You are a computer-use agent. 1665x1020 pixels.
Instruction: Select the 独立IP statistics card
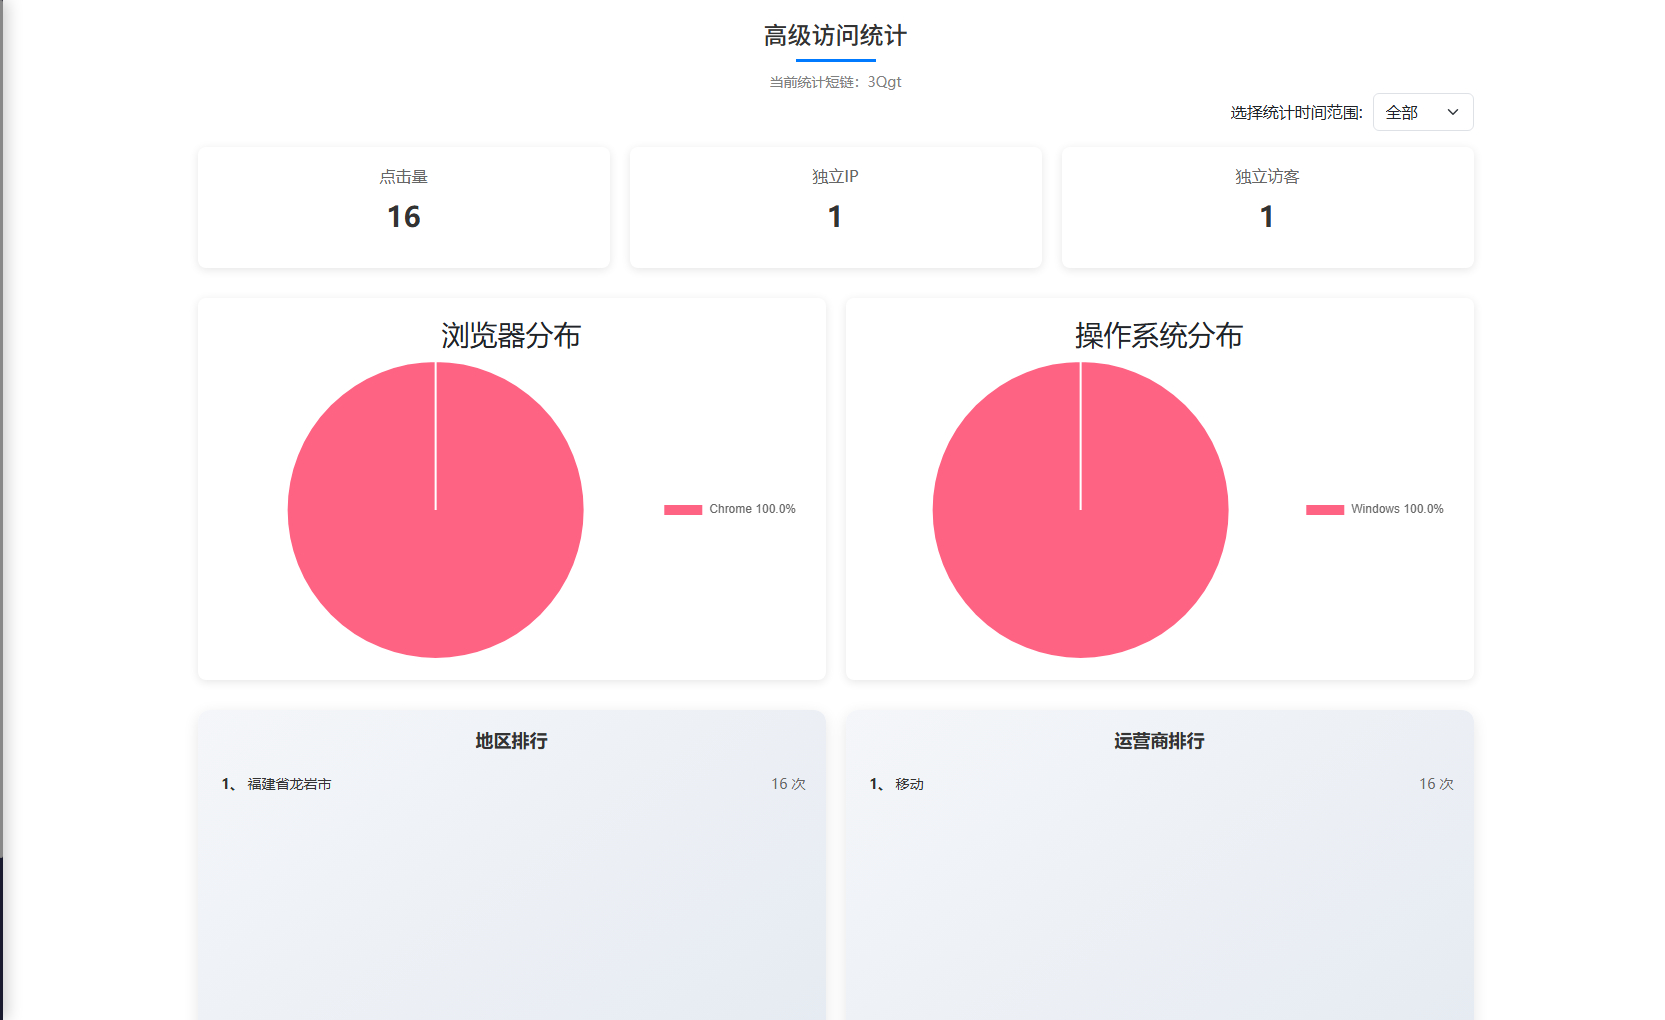click(x=835, y=207)
